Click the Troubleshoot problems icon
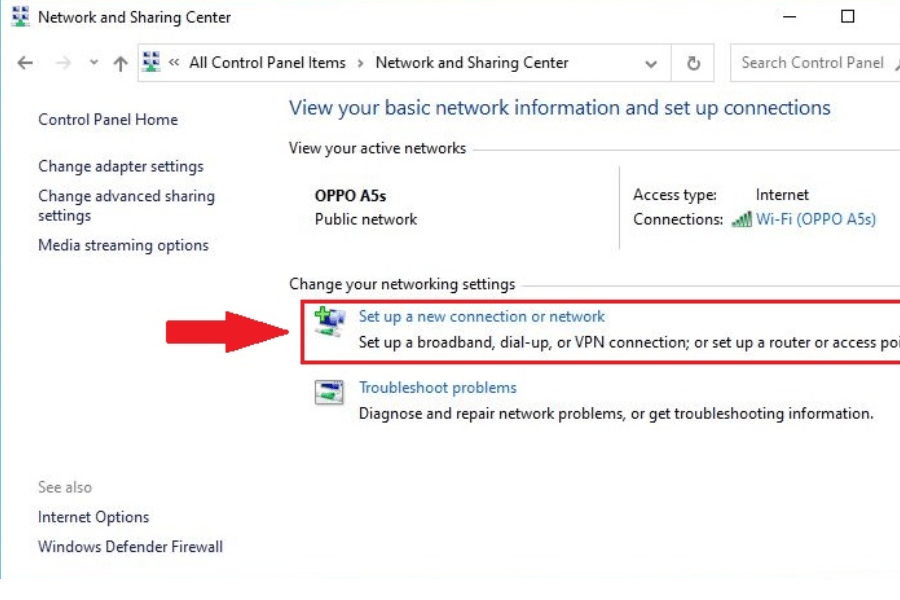900x600 pixels. click(x=328, y=391)
